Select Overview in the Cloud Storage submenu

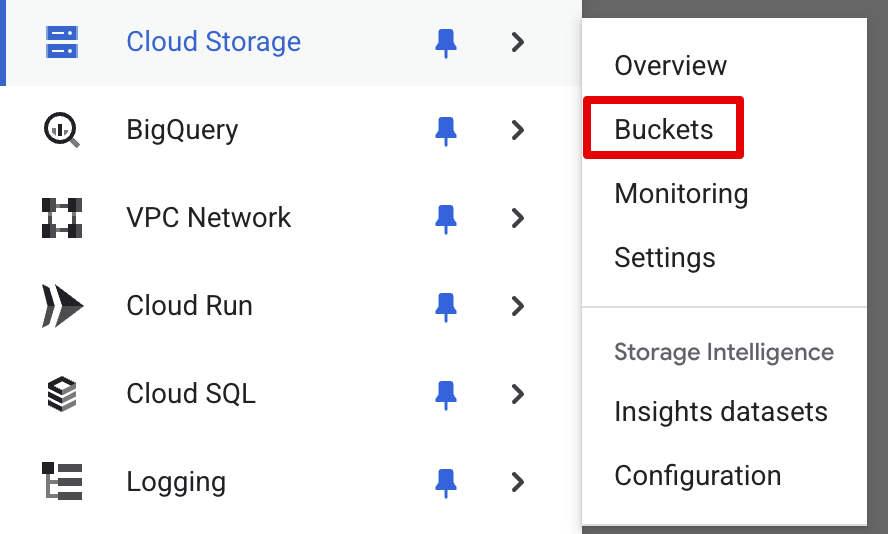pyautogui.click(x=670, y=65)
